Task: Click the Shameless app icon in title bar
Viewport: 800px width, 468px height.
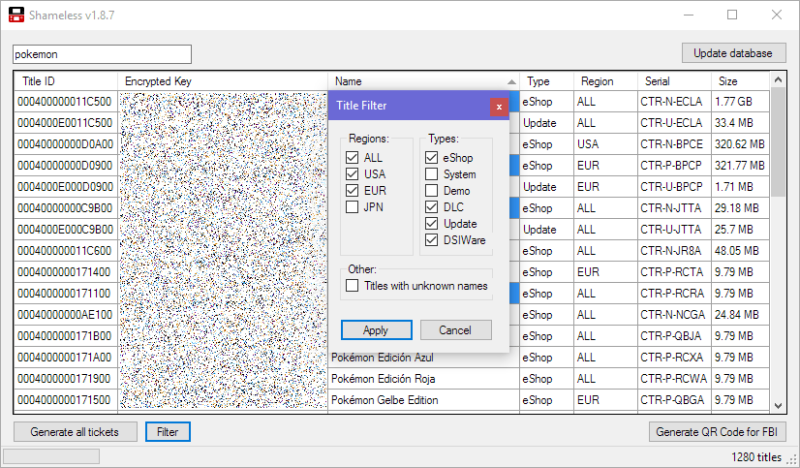Action: coord(16,15)
